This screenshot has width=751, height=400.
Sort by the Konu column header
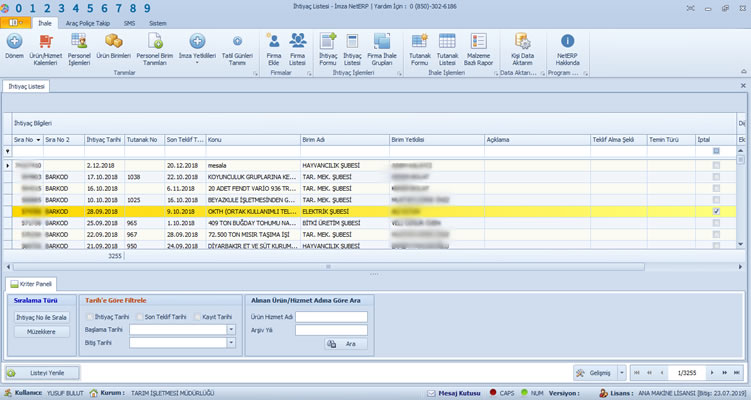[x=253, y=140]
